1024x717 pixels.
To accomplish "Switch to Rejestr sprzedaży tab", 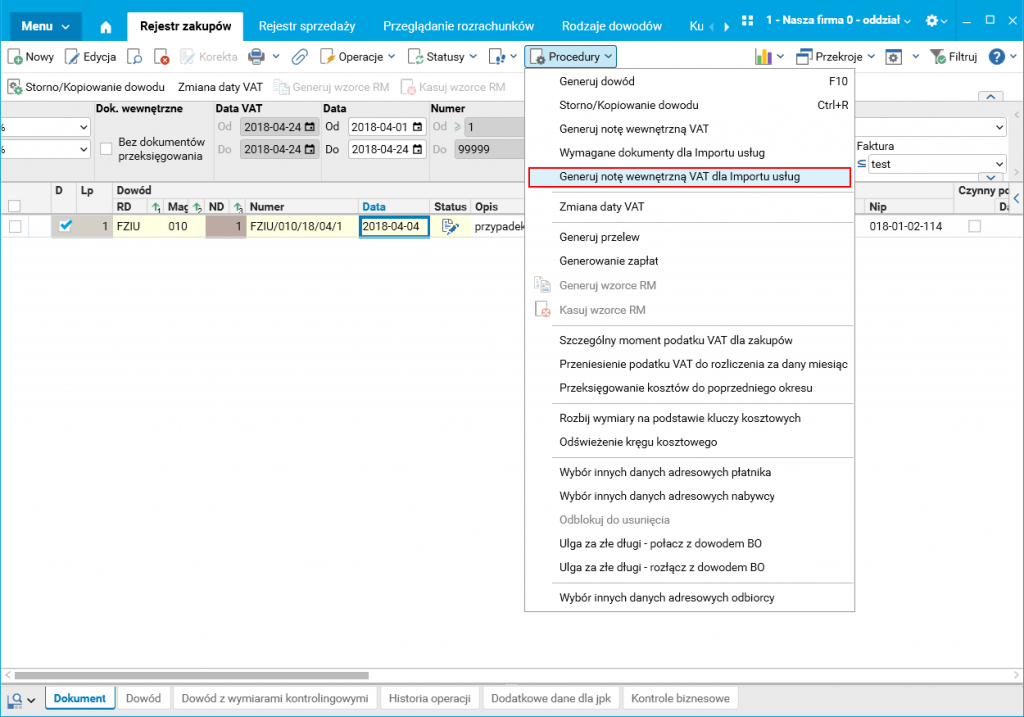I will click(307, 26).
